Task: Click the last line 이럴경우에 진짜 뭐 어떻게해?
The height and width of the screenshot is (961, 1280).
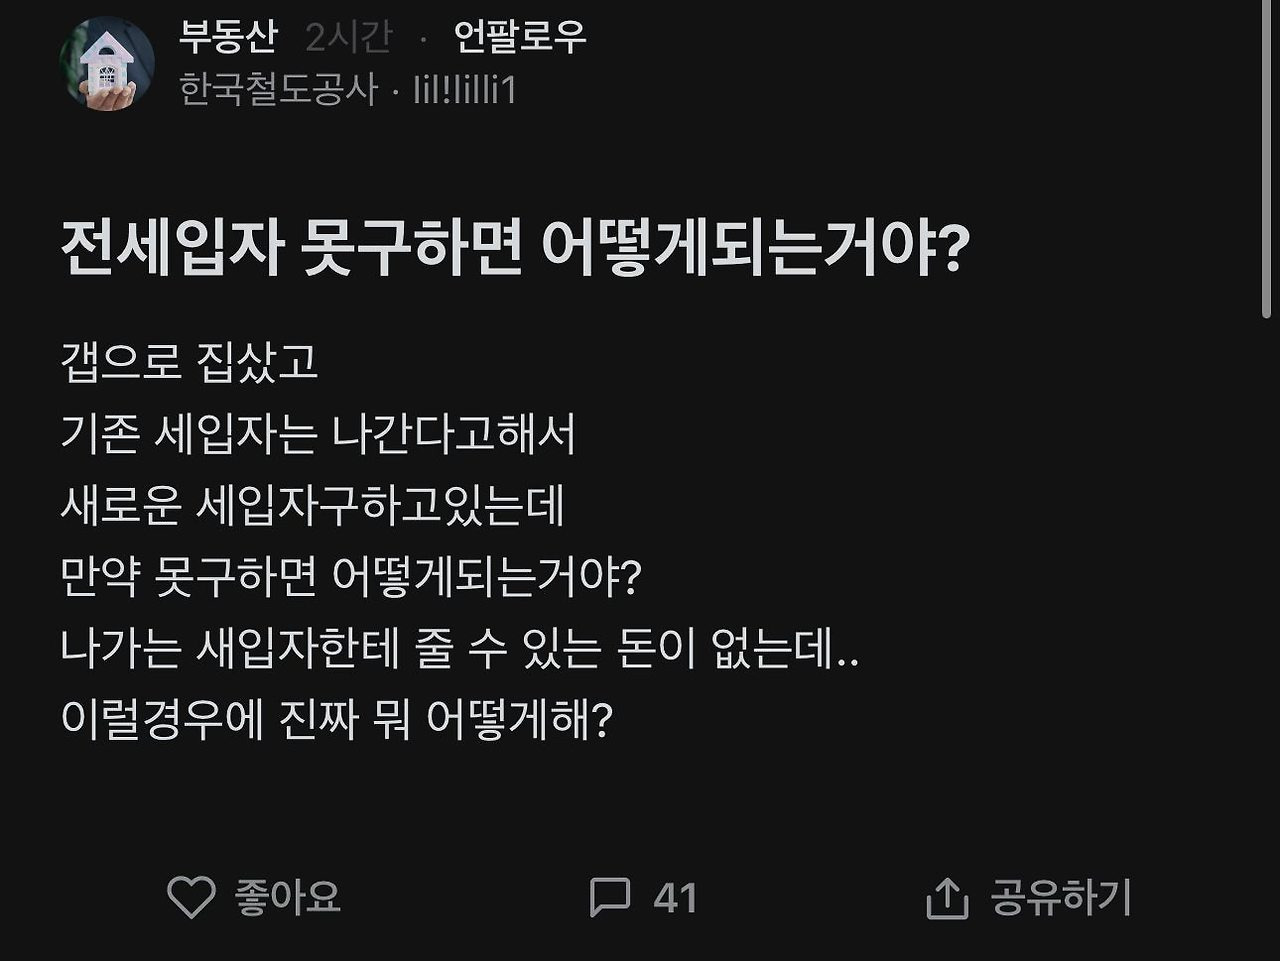Action: [336, 720]
